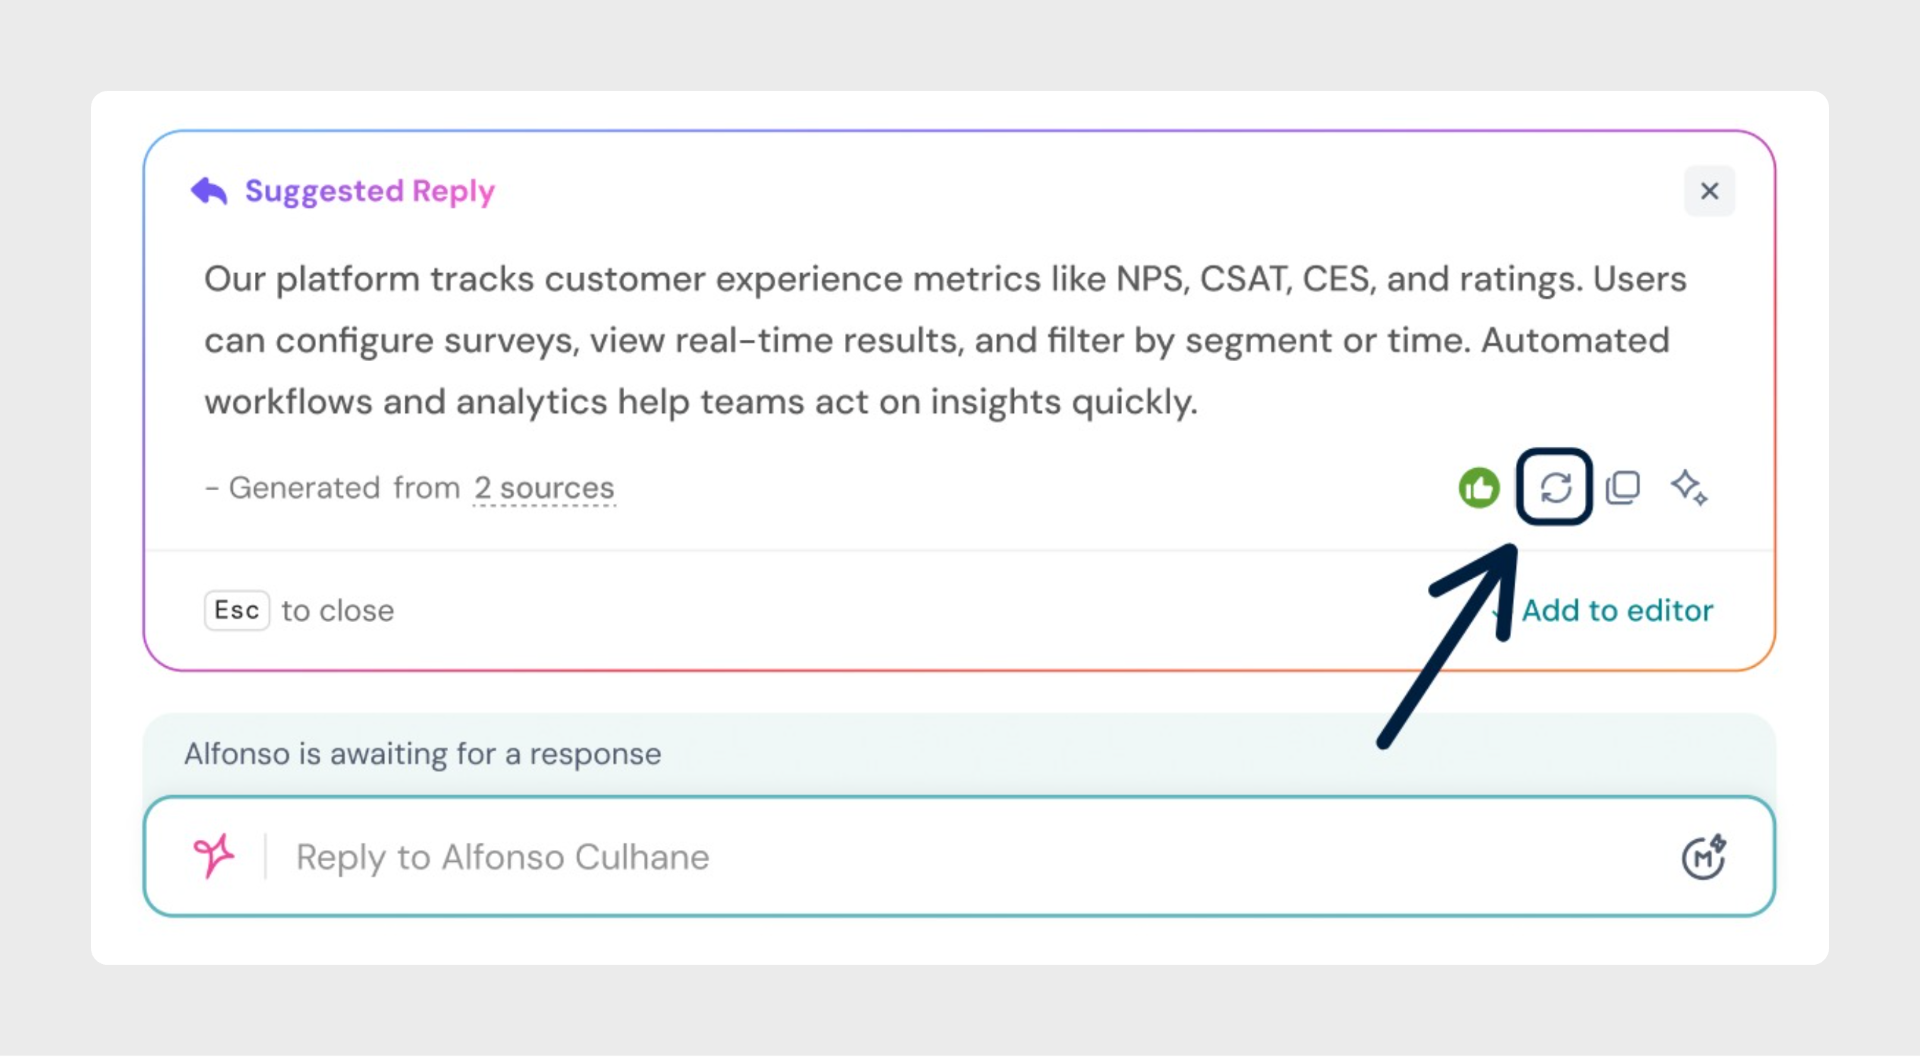Click the green thumbs-up feedback icon
Viewport: 1920px width, 1057px height.
point(1478,488)
